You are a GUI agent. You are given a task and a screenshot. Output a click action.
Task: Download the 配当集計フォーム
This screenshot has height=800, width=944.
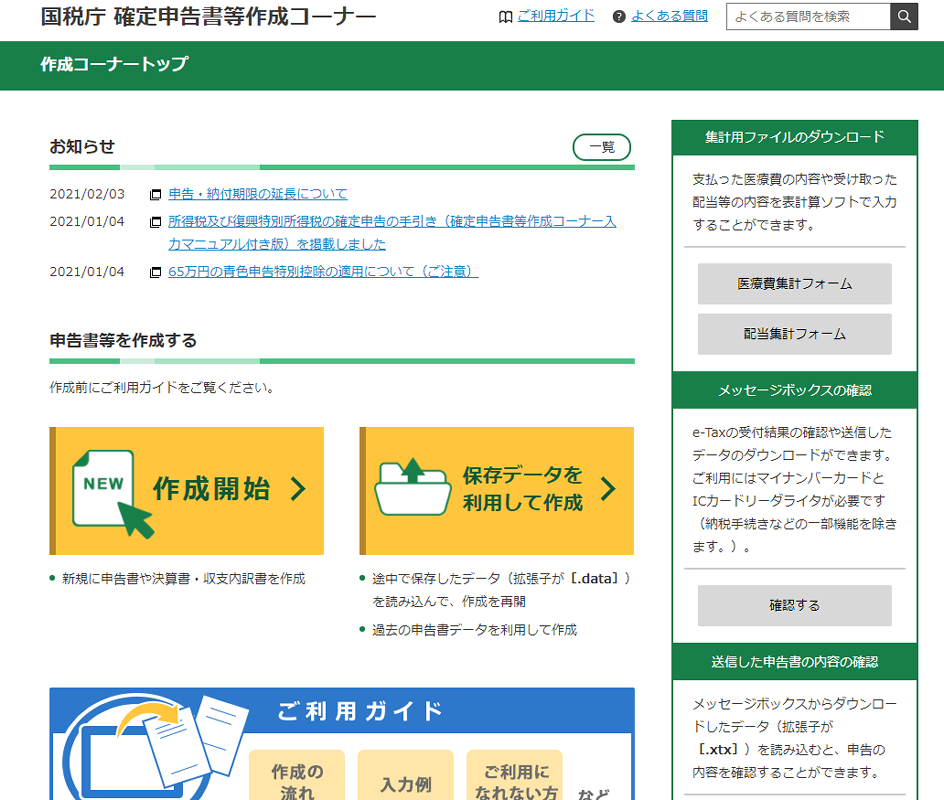coord(794,334)
